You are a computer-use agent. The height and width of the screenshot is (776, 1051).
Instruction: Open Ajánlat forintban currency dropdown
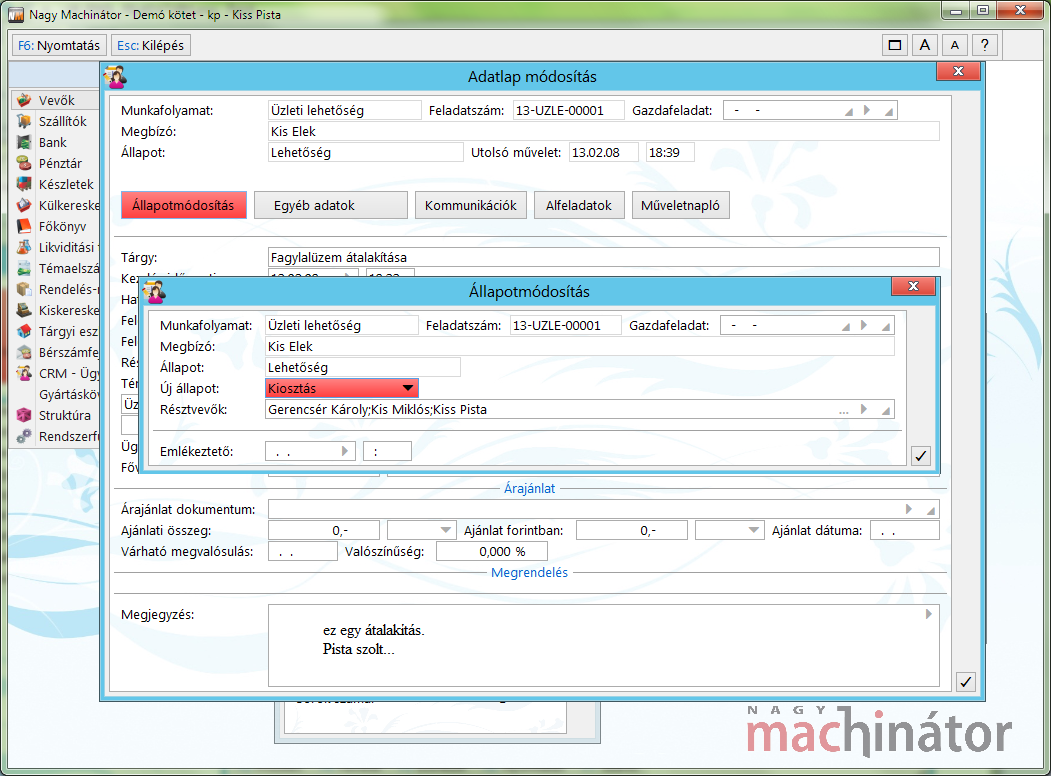coord(753,530)
